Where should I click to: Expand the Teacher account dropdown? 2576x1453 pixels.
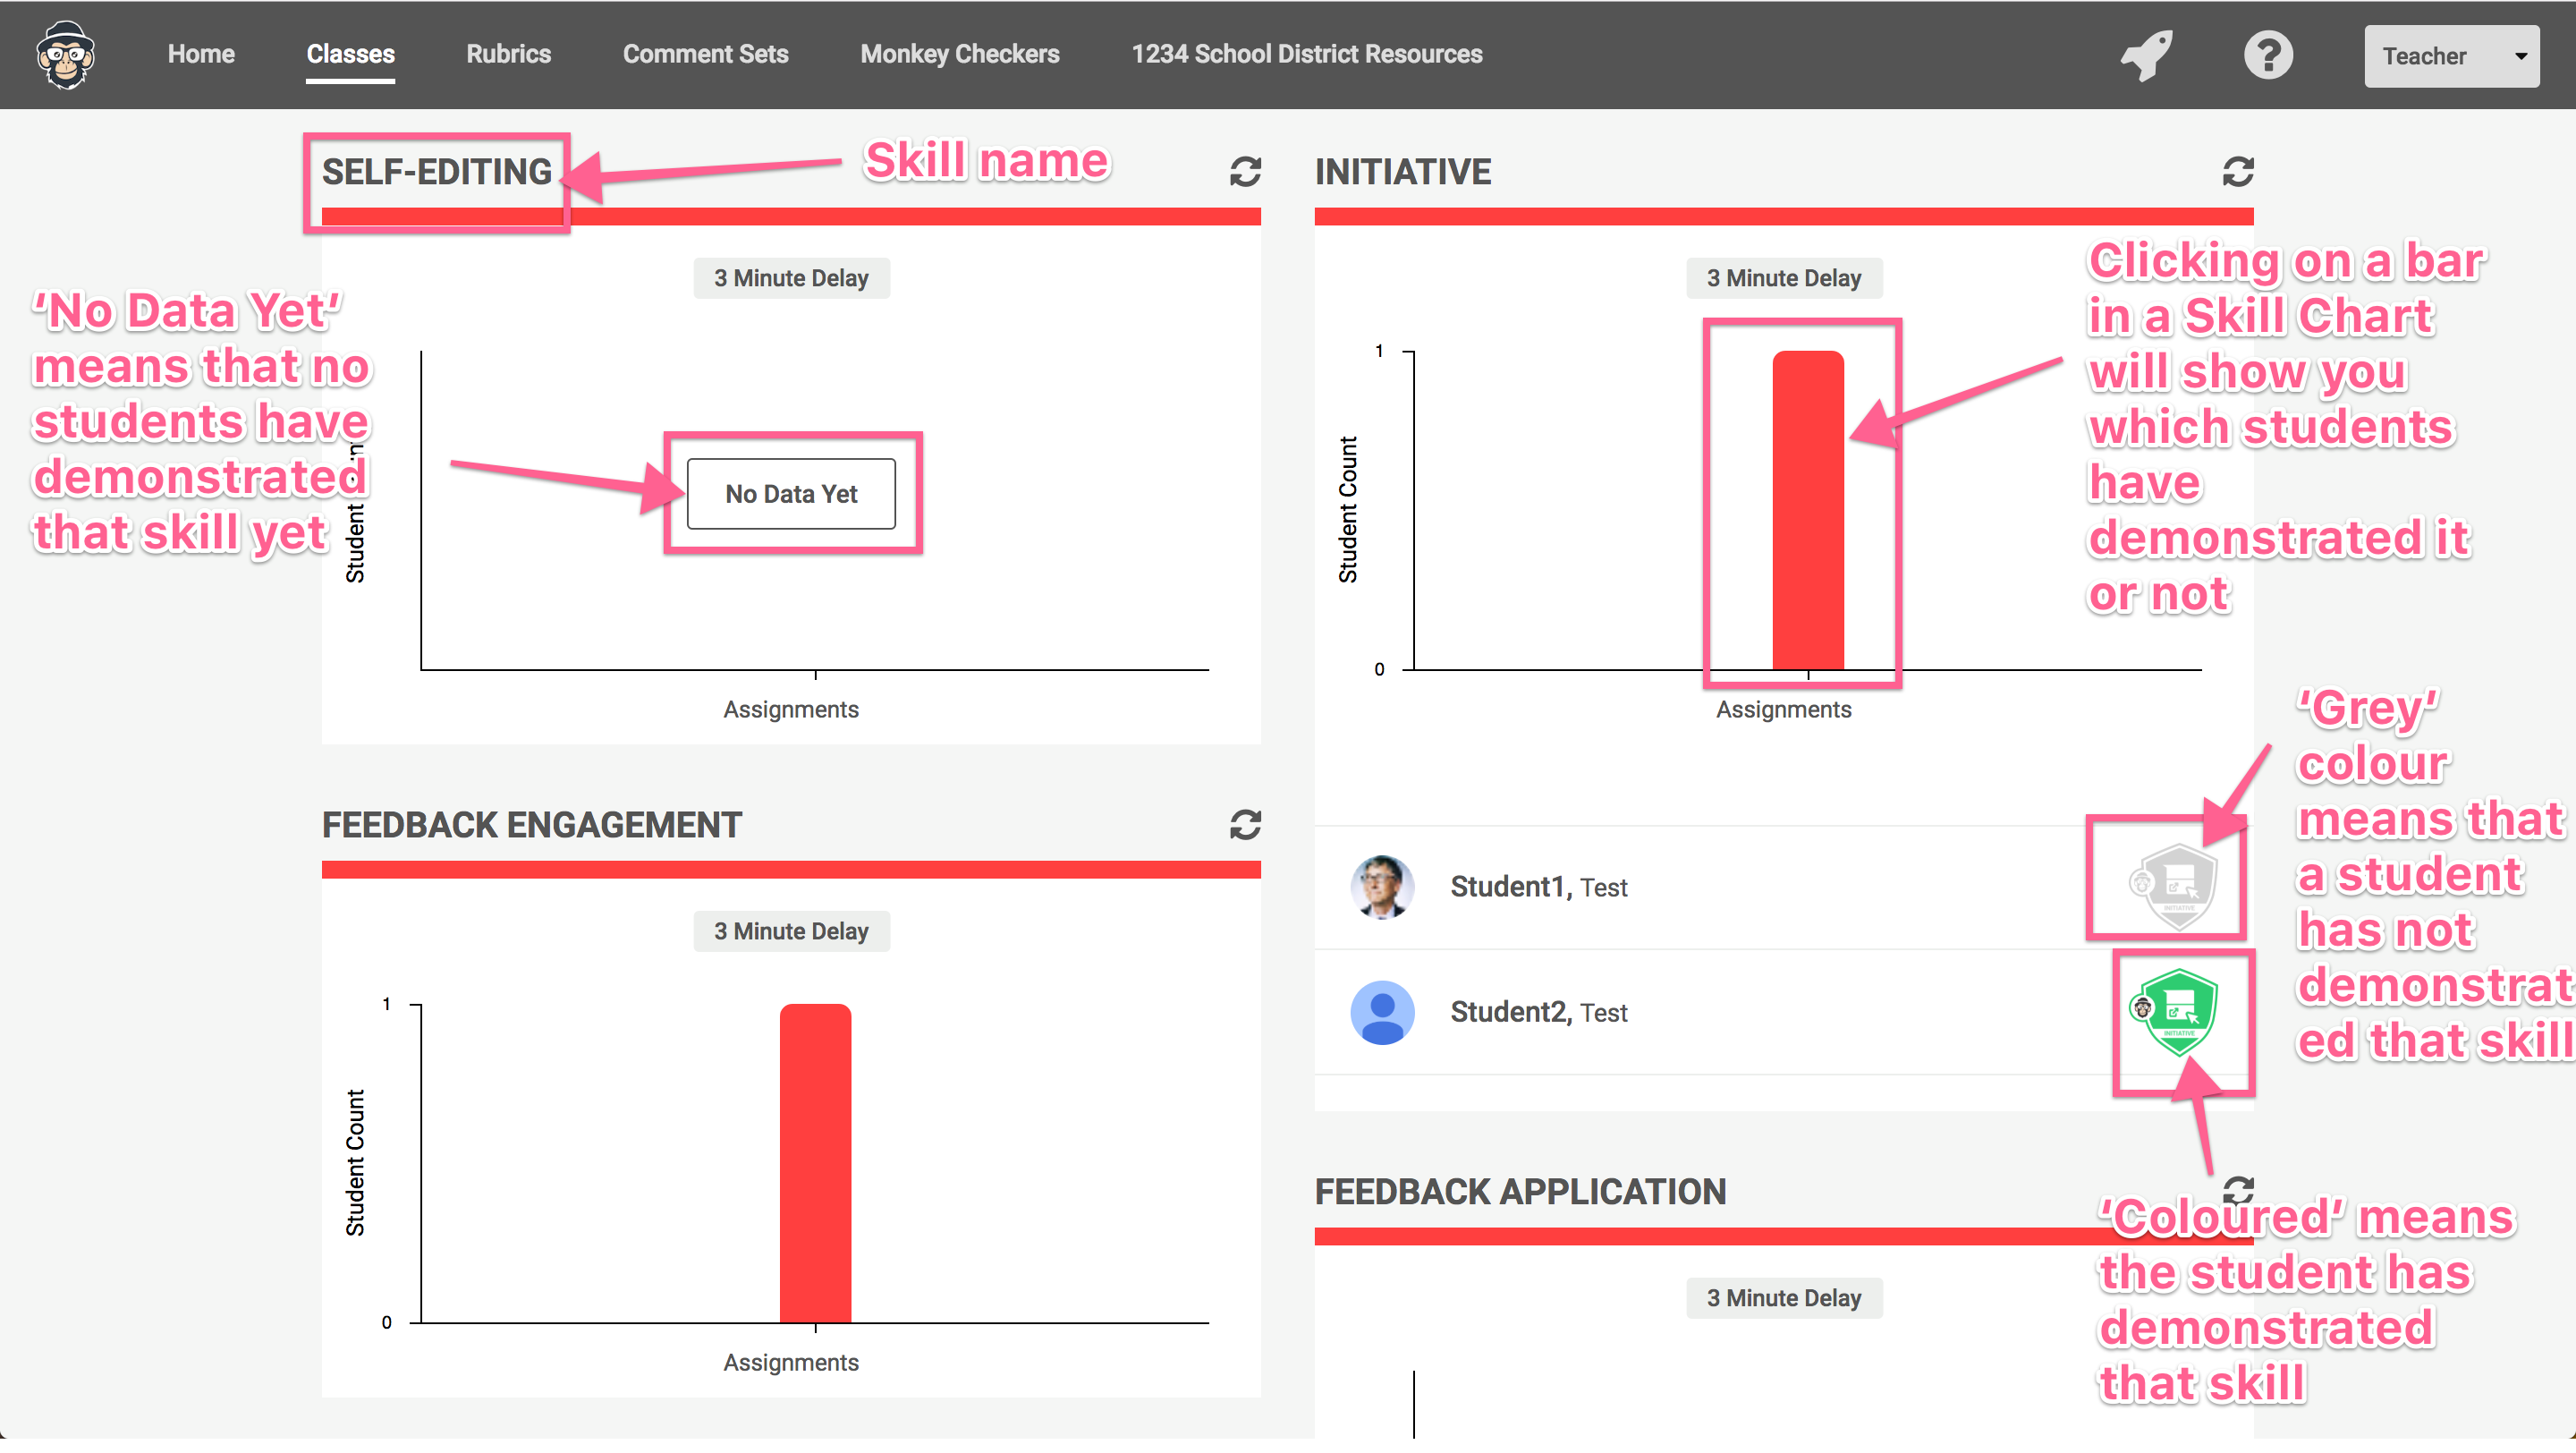[x=2450, y=56]
